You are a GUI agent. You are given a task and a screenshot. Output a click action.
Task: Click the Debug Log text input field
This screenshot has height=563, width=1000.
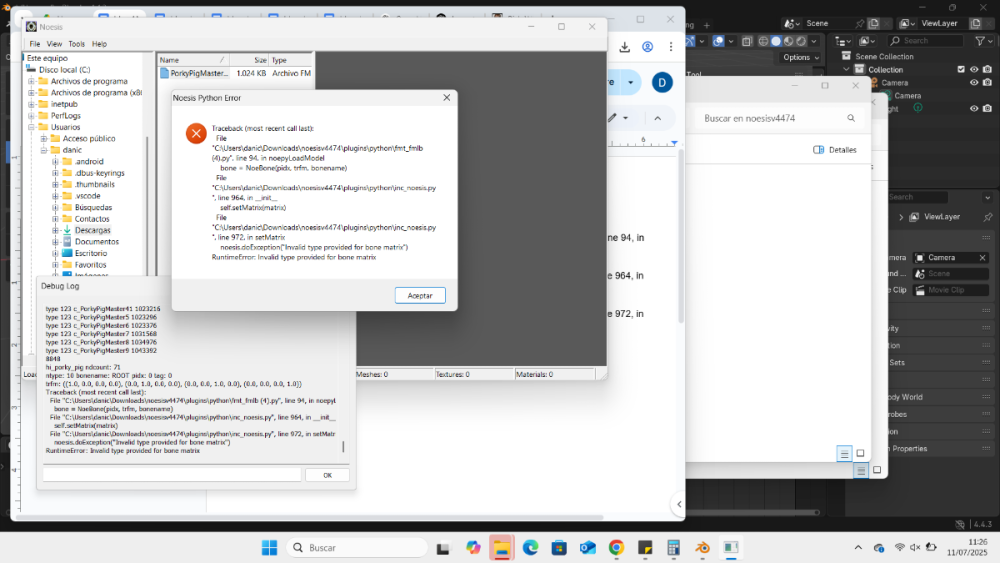coord(171,475)
